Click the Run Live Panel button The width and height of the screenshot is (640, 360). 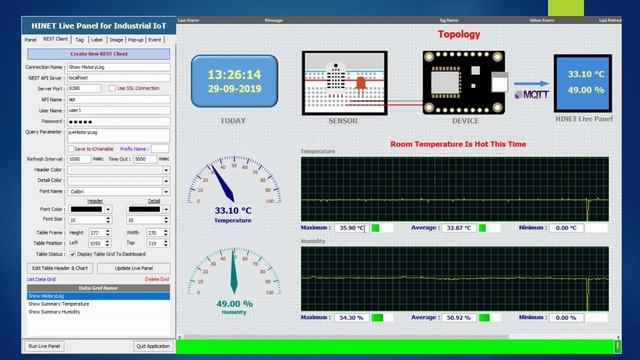(44, 346)
